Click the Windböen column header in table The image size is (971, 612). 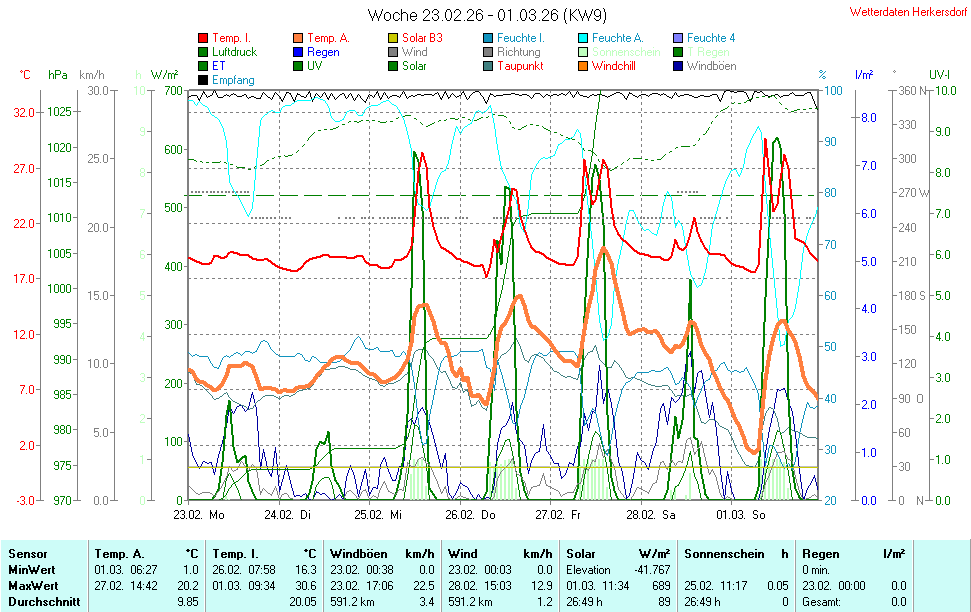(x=354, y=553)
